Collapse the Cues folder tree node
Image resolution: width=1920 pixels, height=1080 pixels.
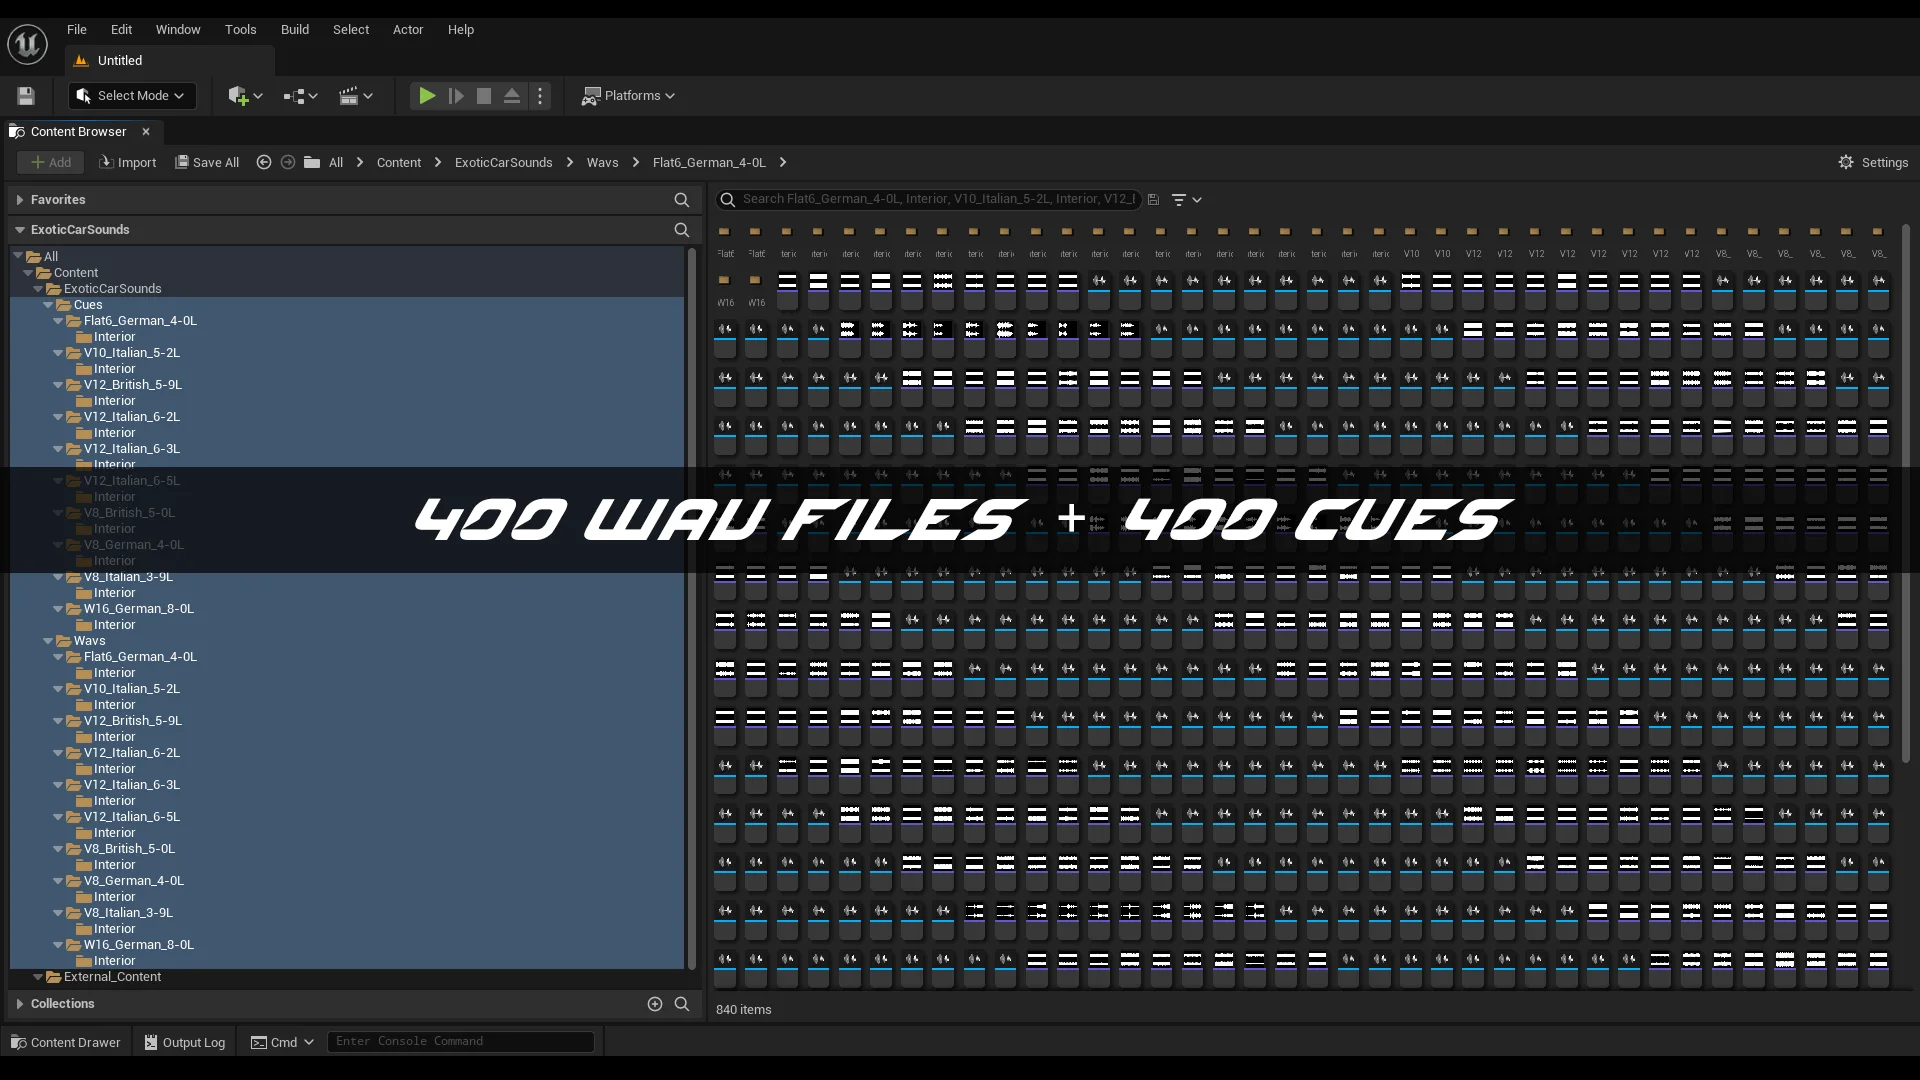(48, 305)
